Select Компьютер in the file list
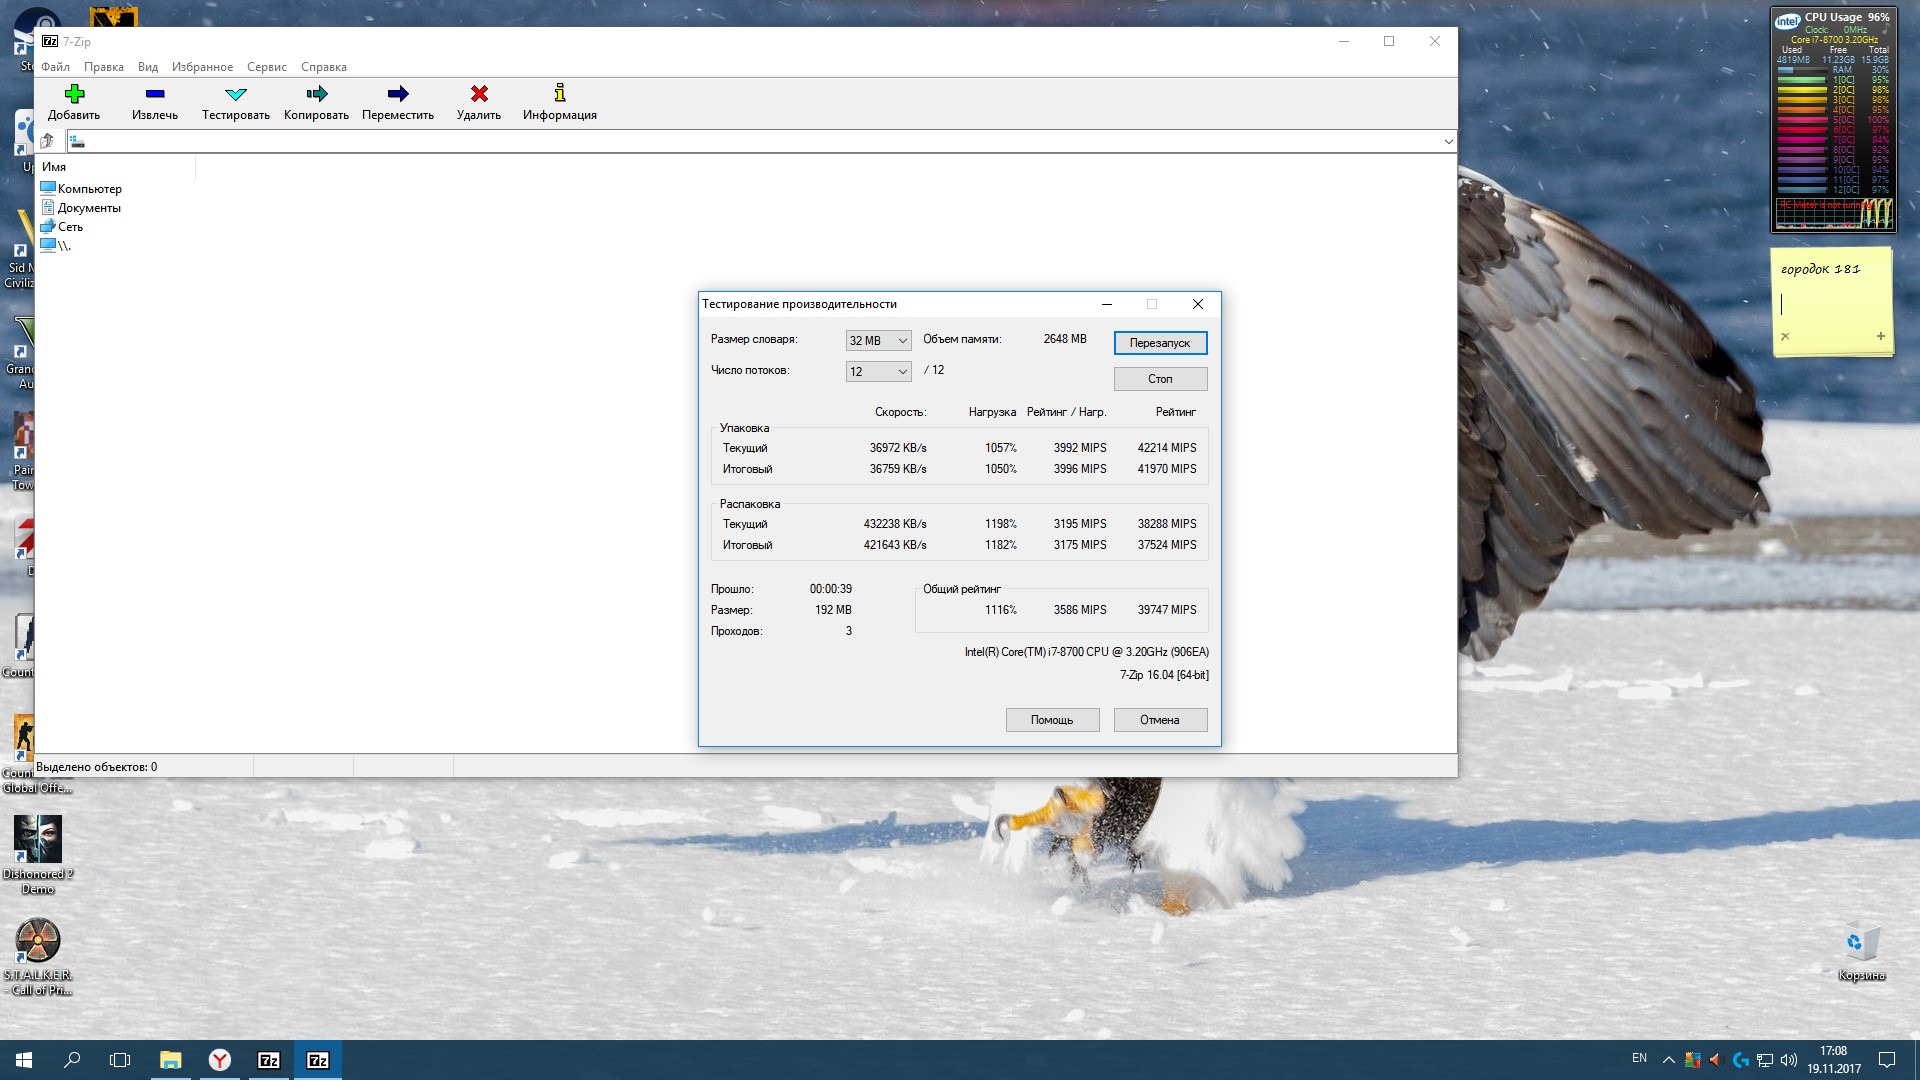1920x1080 pixels. point(89,189)
